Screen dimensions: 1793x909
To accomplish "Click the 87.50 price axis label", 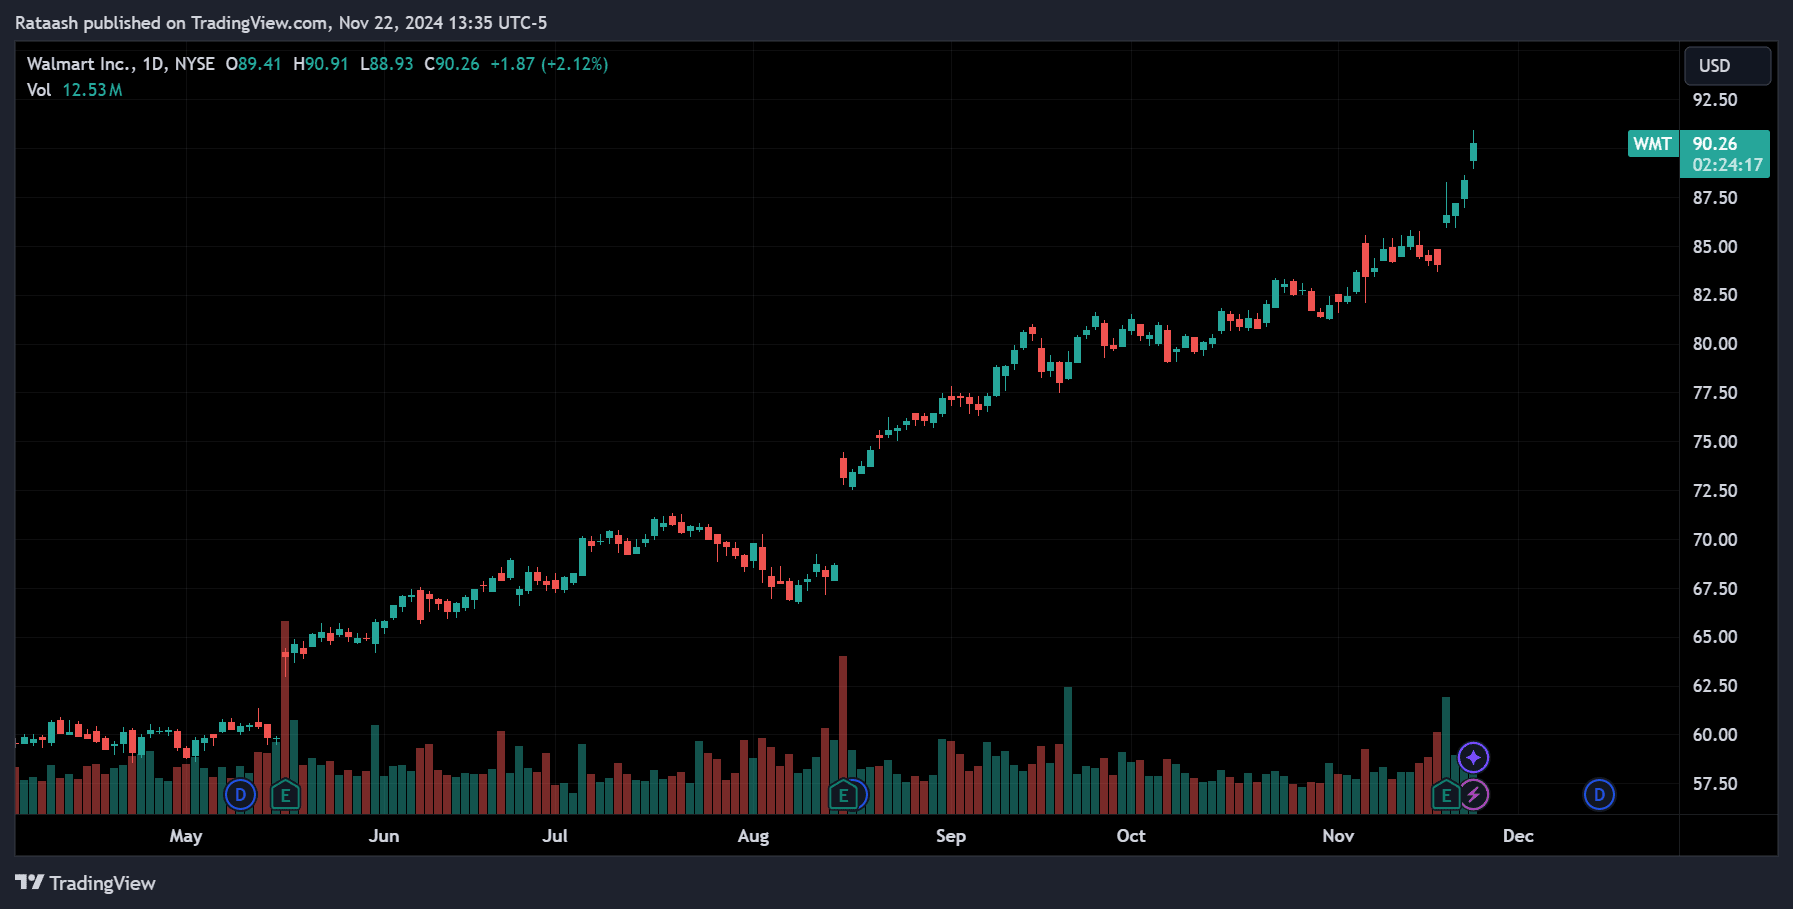I will click(x=1715, y=198).
